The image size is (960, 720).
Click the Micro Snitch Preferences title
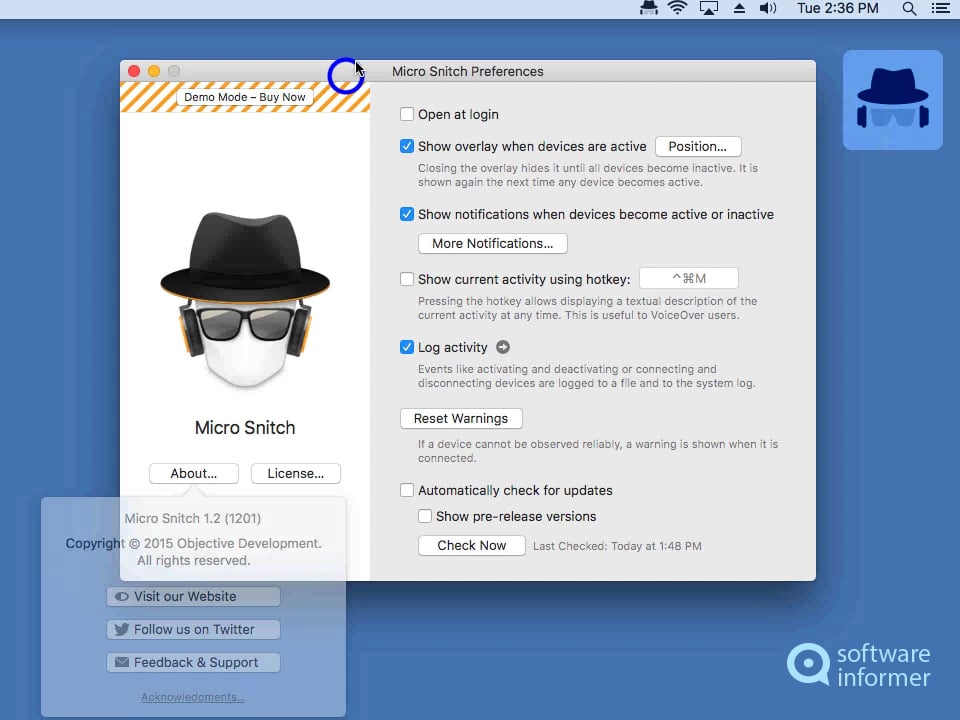point(468,72)
